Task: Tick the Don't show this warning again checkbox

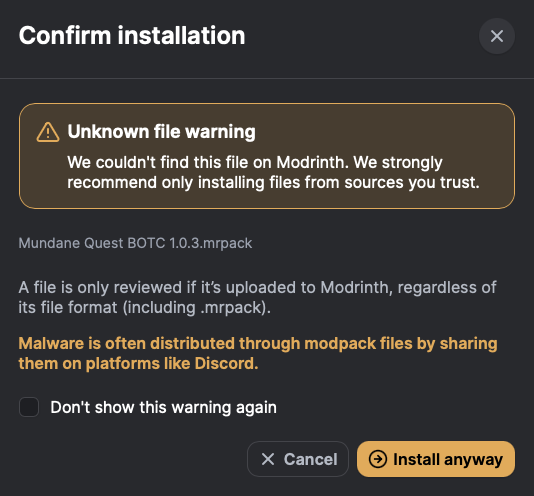Action: [x=29, y=407]
